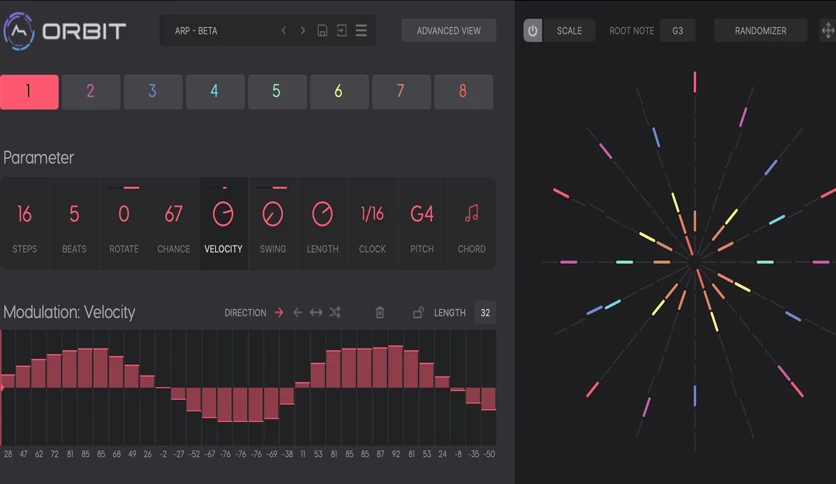This screenshot has width=836, height=484.
Task: Go to previous preset arrow
Action: click(x=284, y=30)
